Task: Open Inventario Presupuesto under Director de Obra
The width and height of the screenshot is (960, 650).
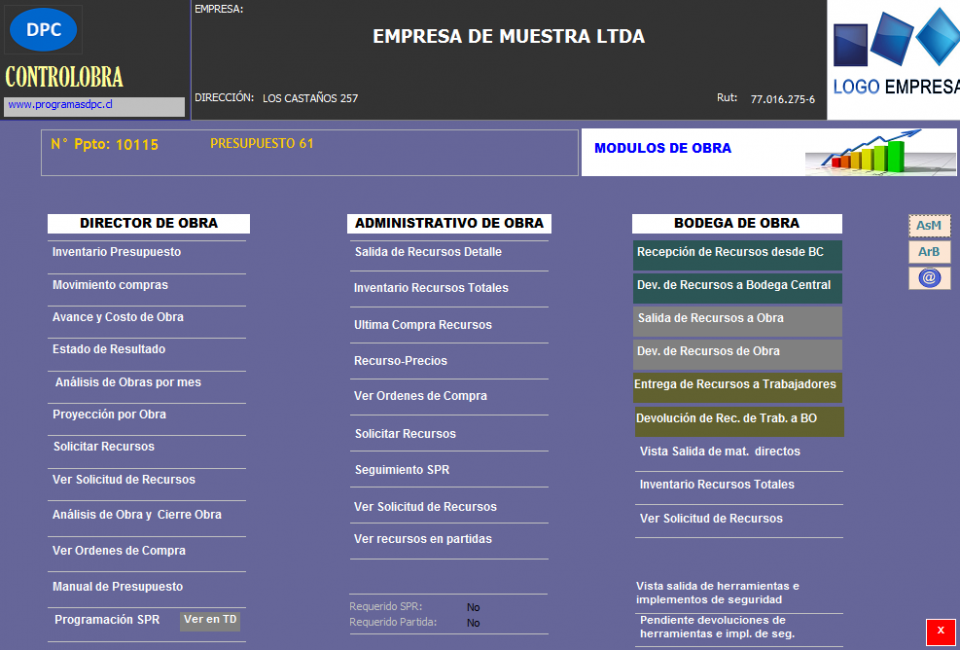Action: tap(117, 252)
